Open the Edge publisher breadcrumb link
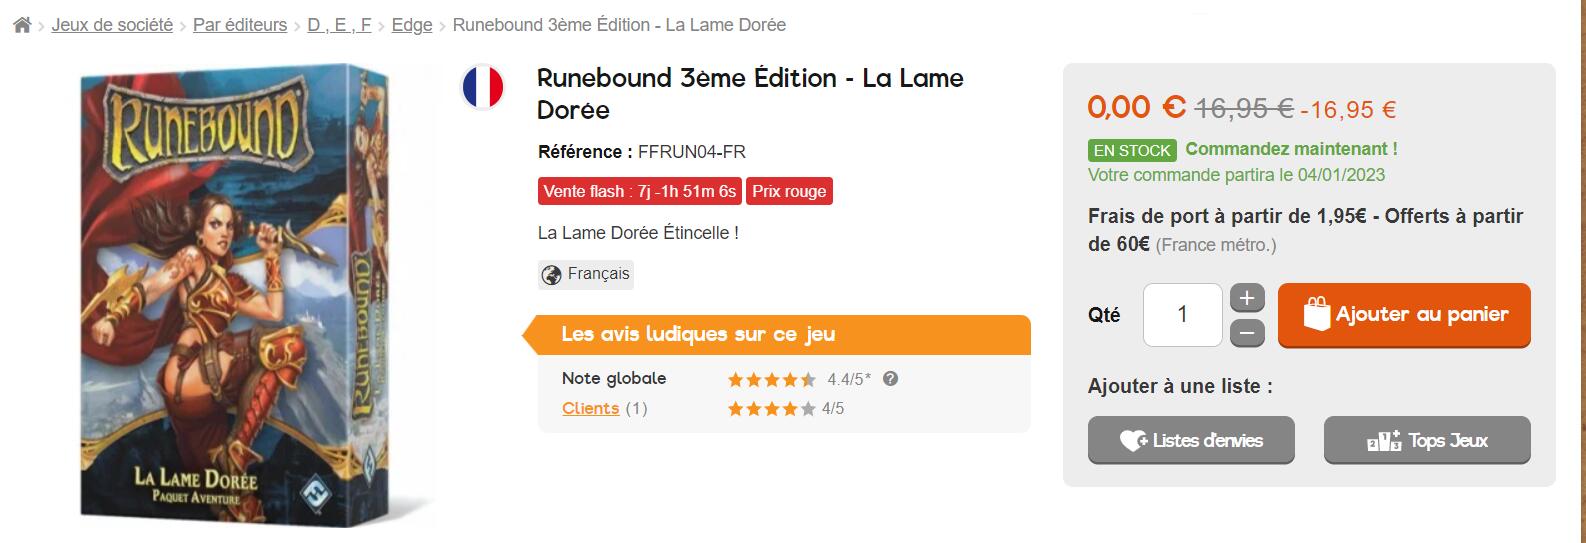Image resolution: width=1586 pixels, height=543 pixels. 412,25
